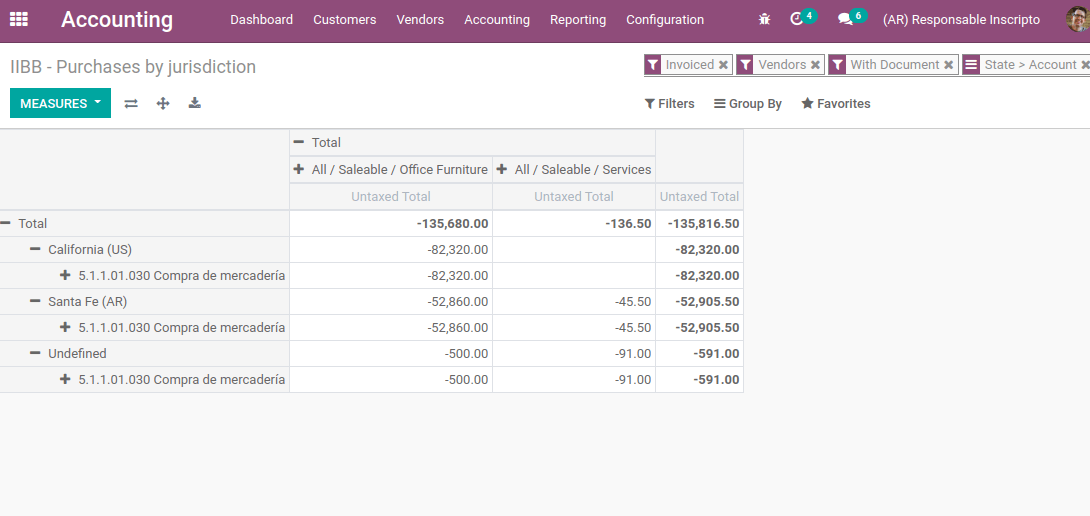Screen dimensions: 1090x516
Task: Click group-by icon on State > Account tag
Action: [971, 65]
